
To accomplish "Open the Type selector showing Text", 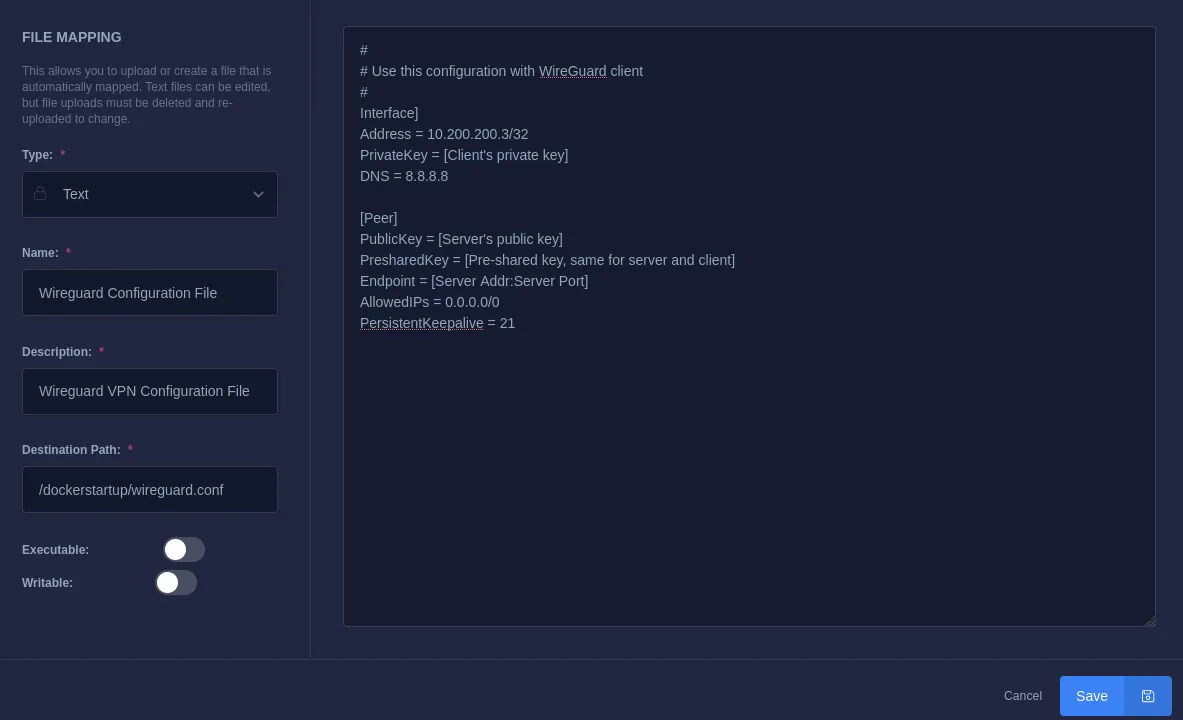I will (150, 194).
